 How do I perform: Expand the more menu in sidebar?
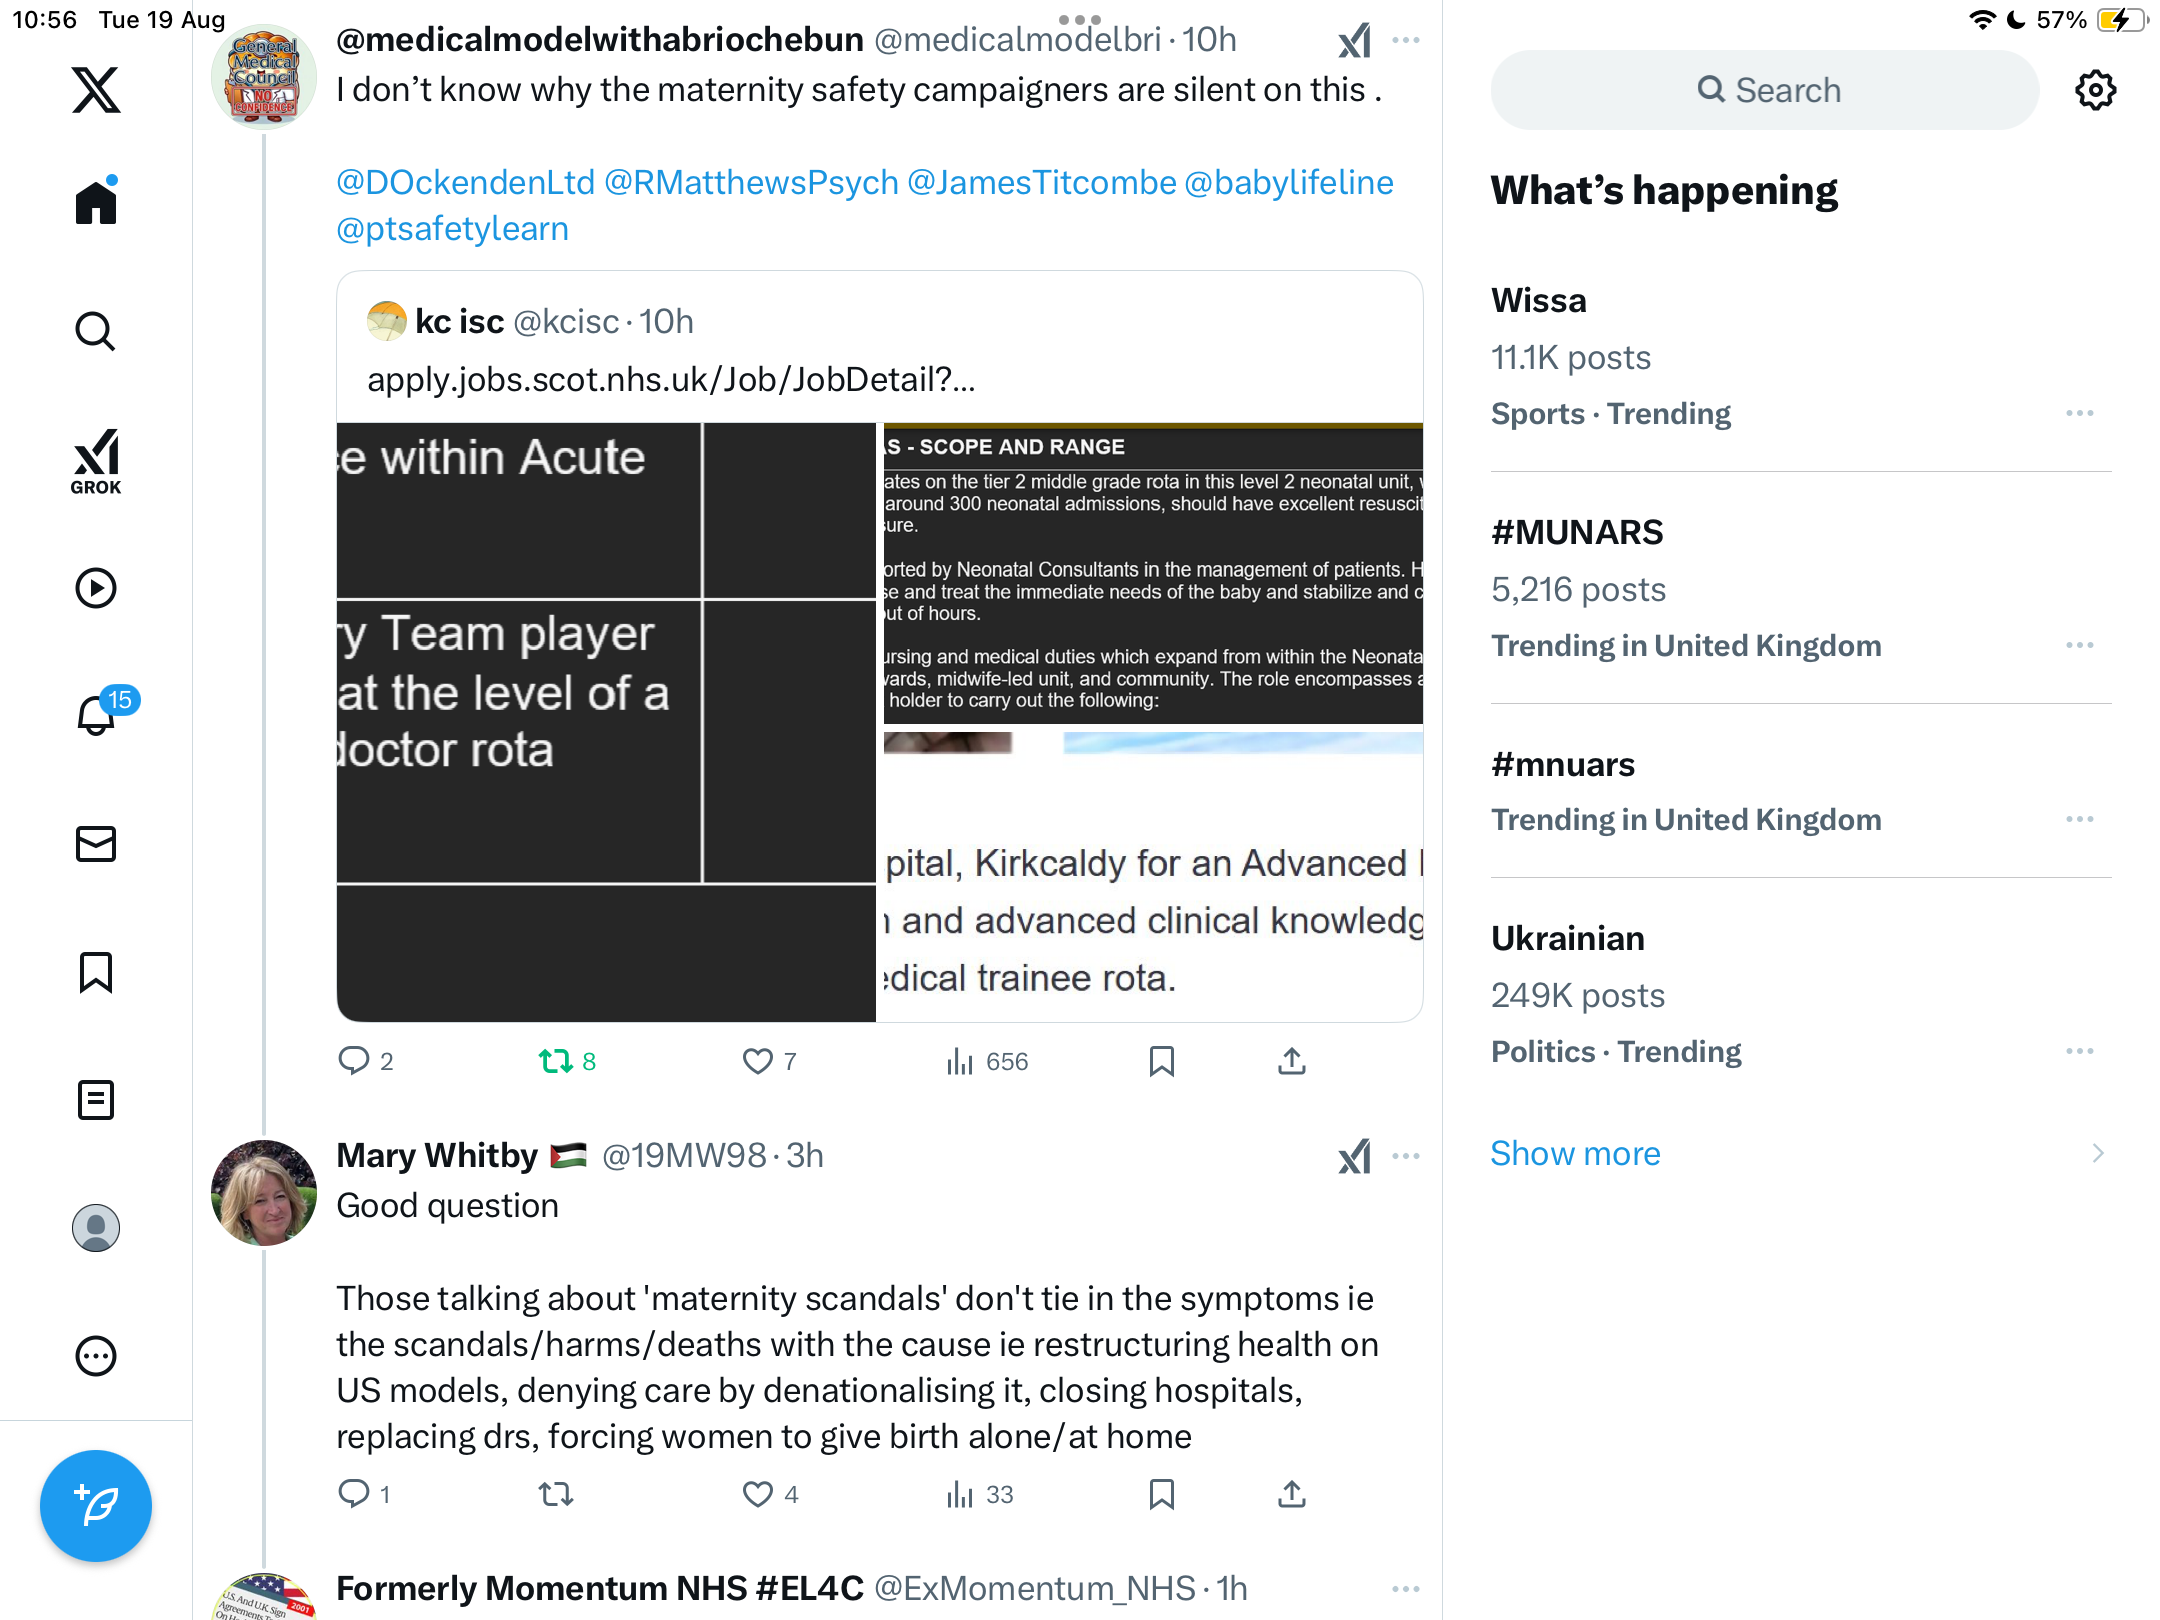click(96, 1356)
